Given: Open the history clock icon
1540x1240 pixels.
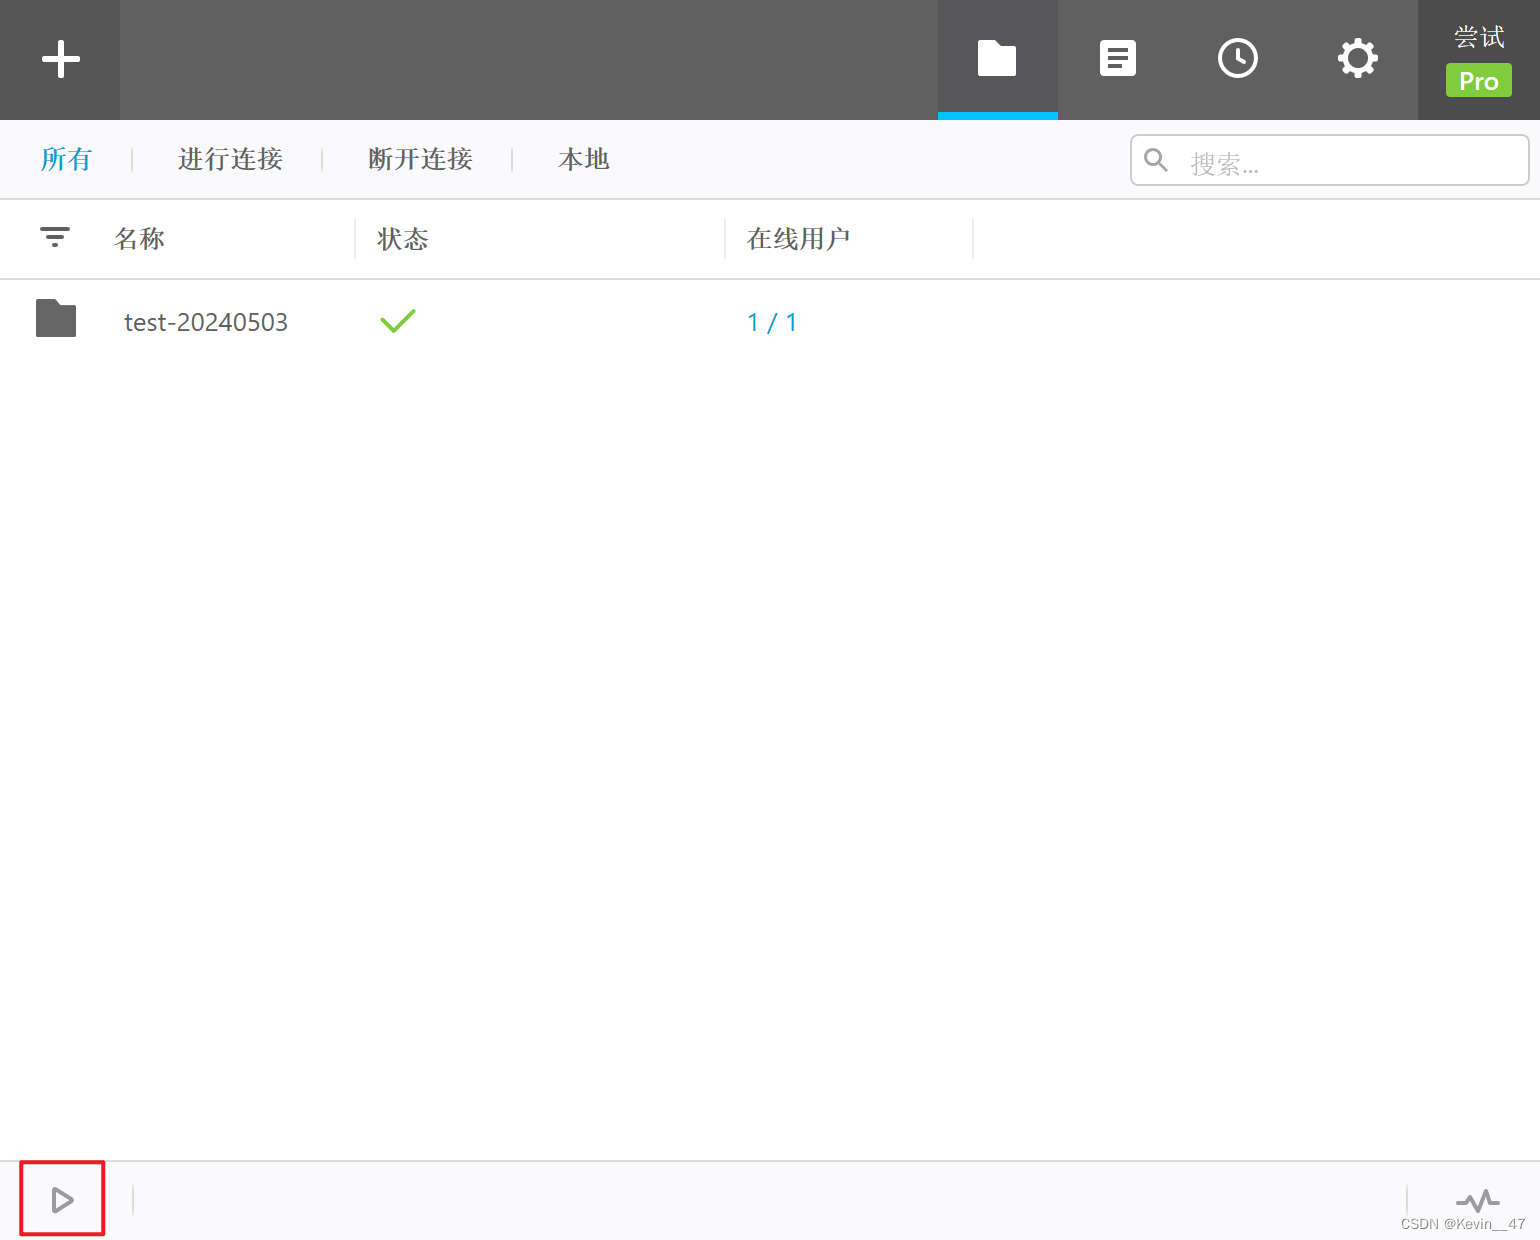Looking at the screenshot, I should (1237, 59).
